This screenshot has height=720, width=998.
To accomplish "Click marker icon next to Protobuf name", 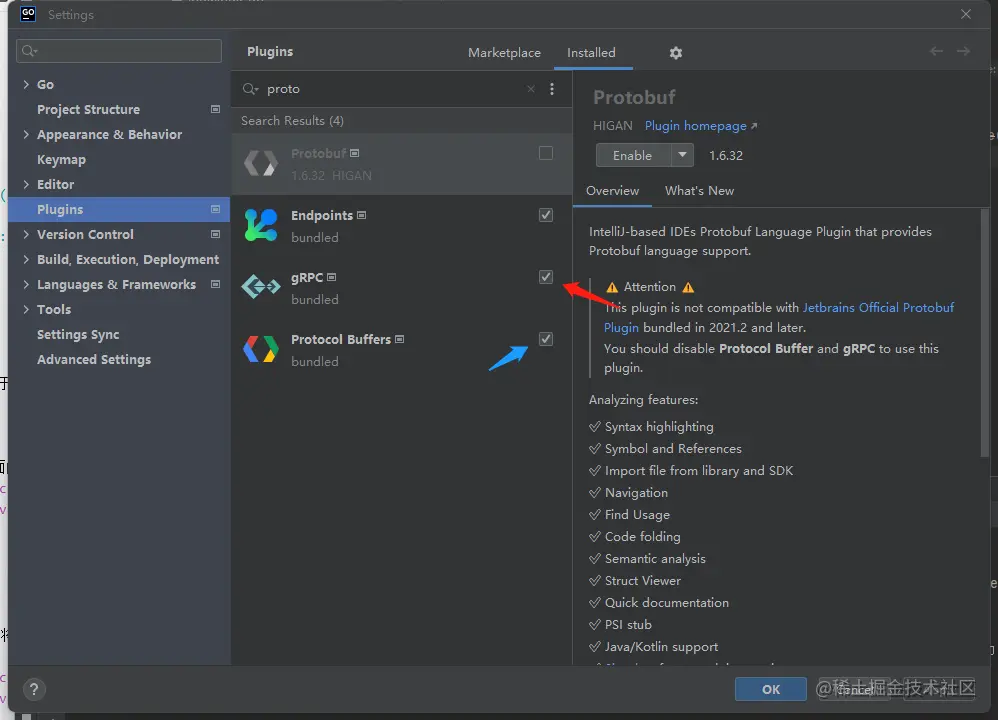I will [x=355, y=153].
